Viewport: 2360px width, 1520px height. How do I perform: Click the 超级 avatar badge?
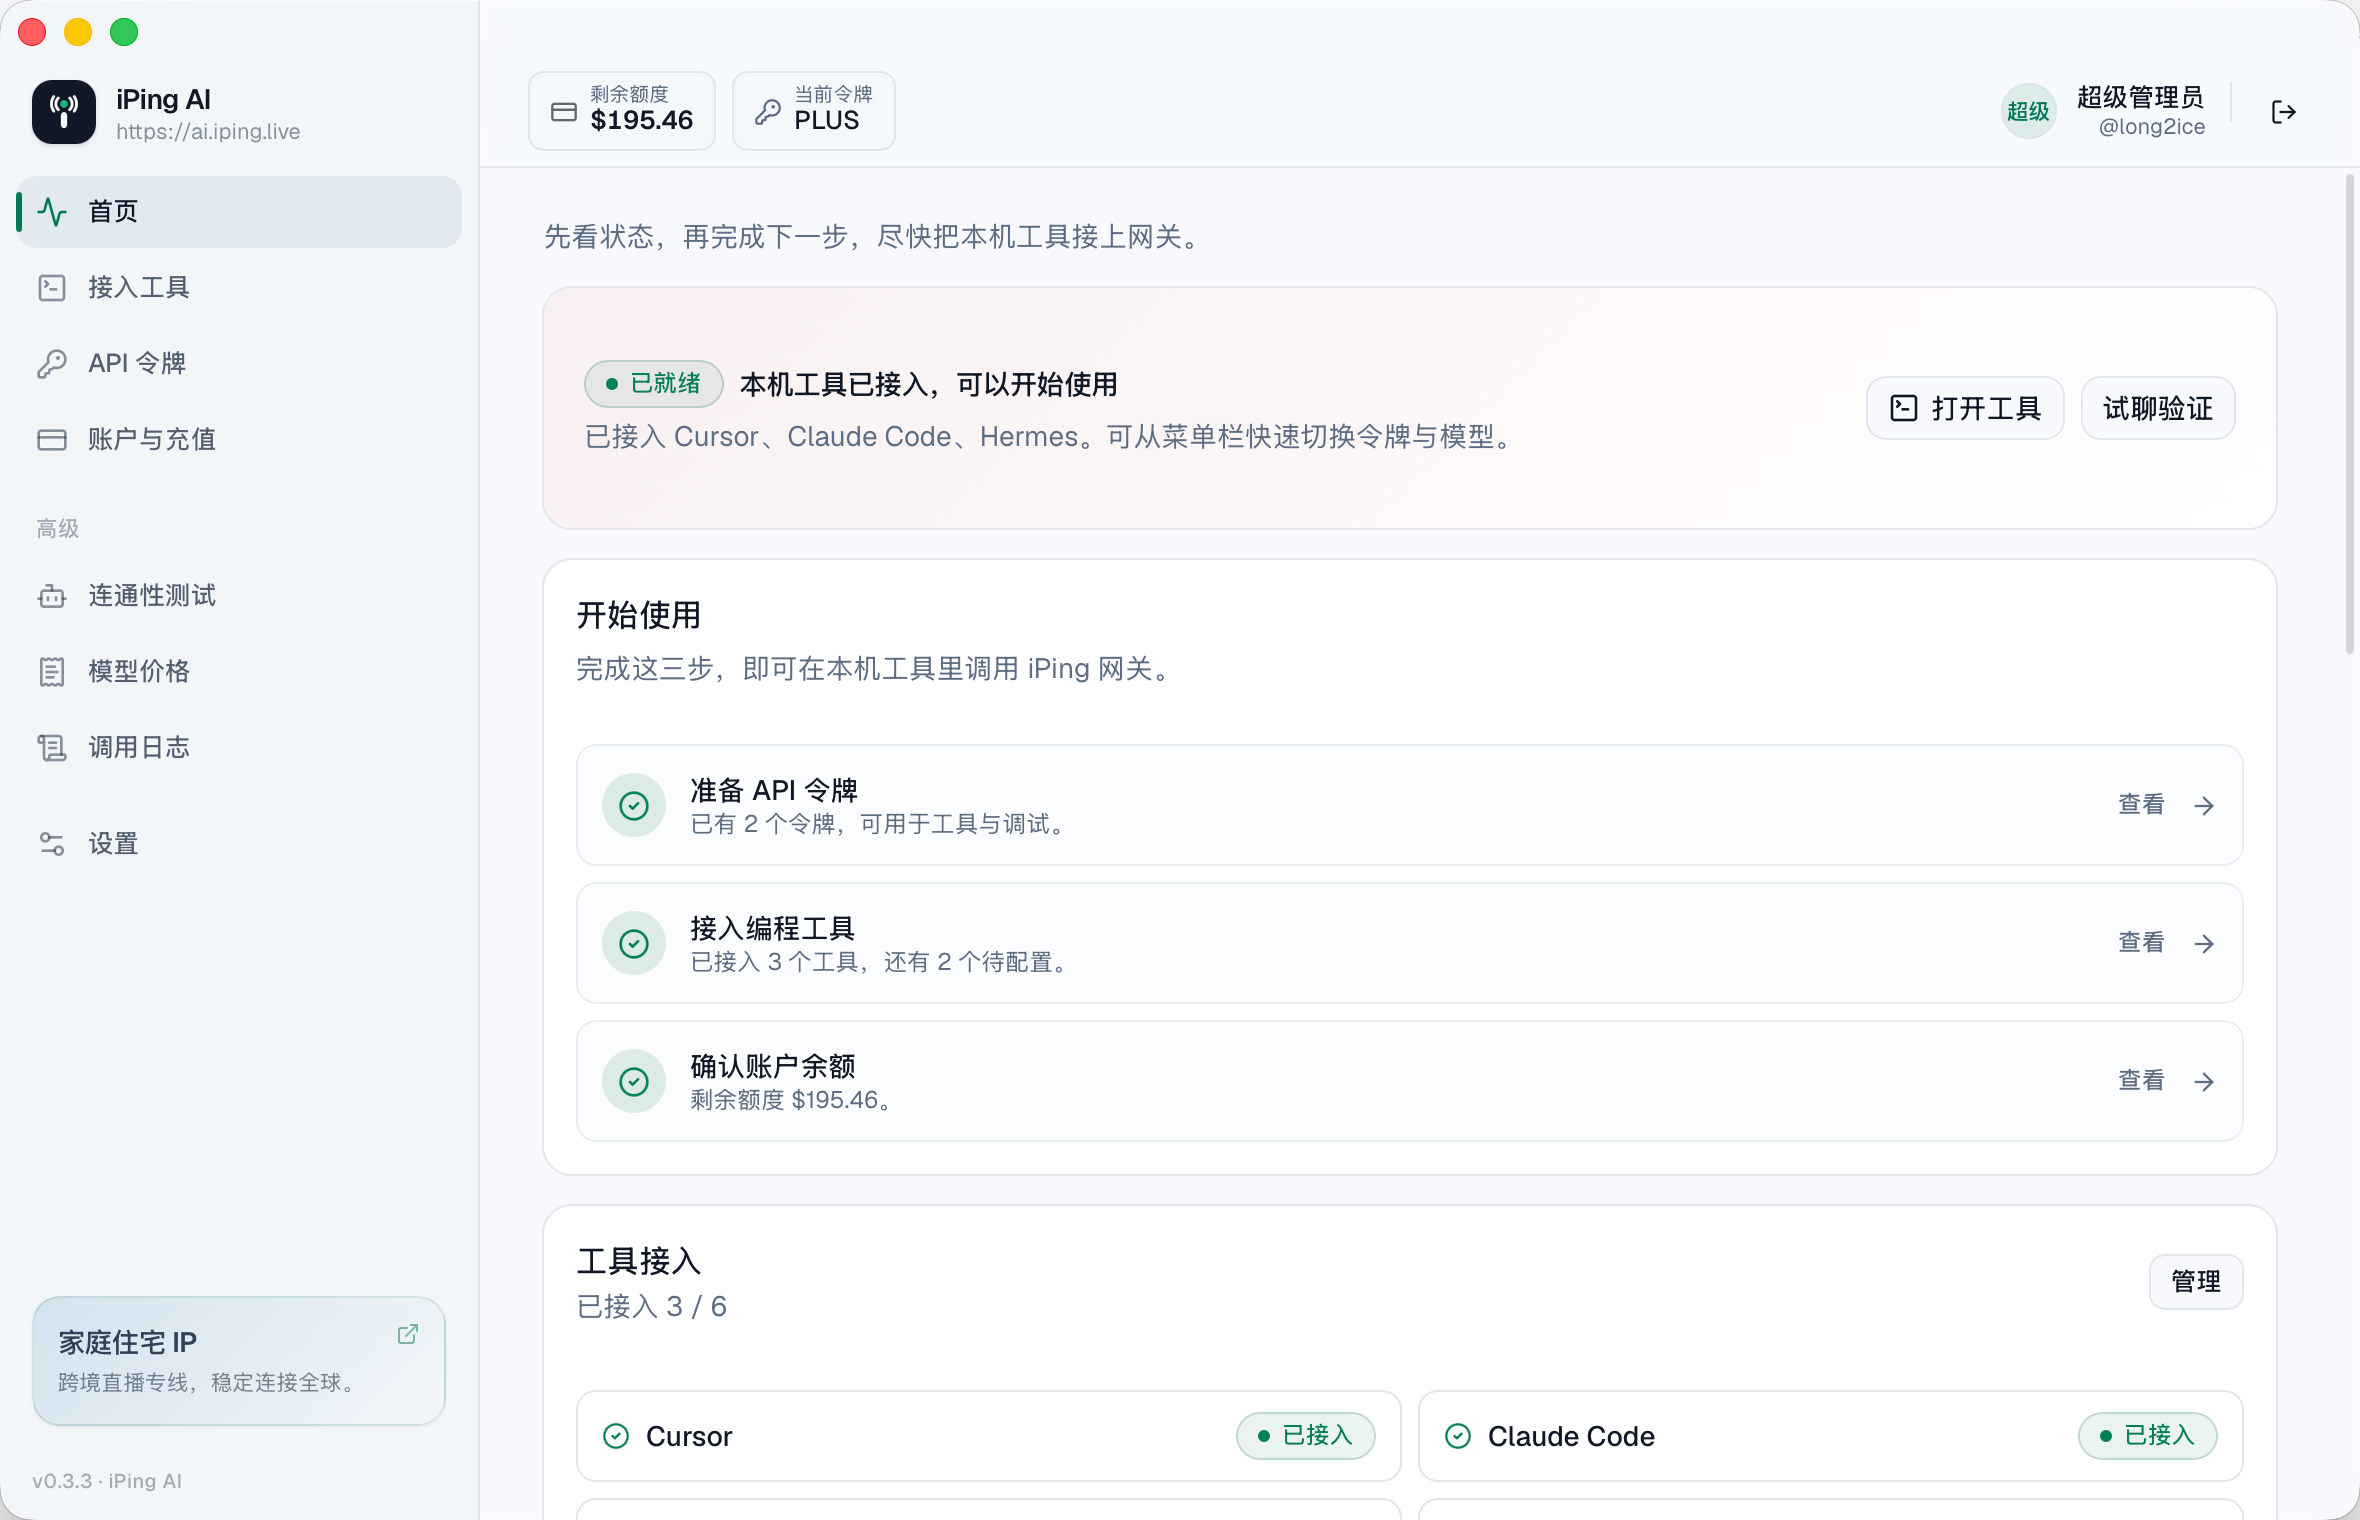tap(2029, 112)
